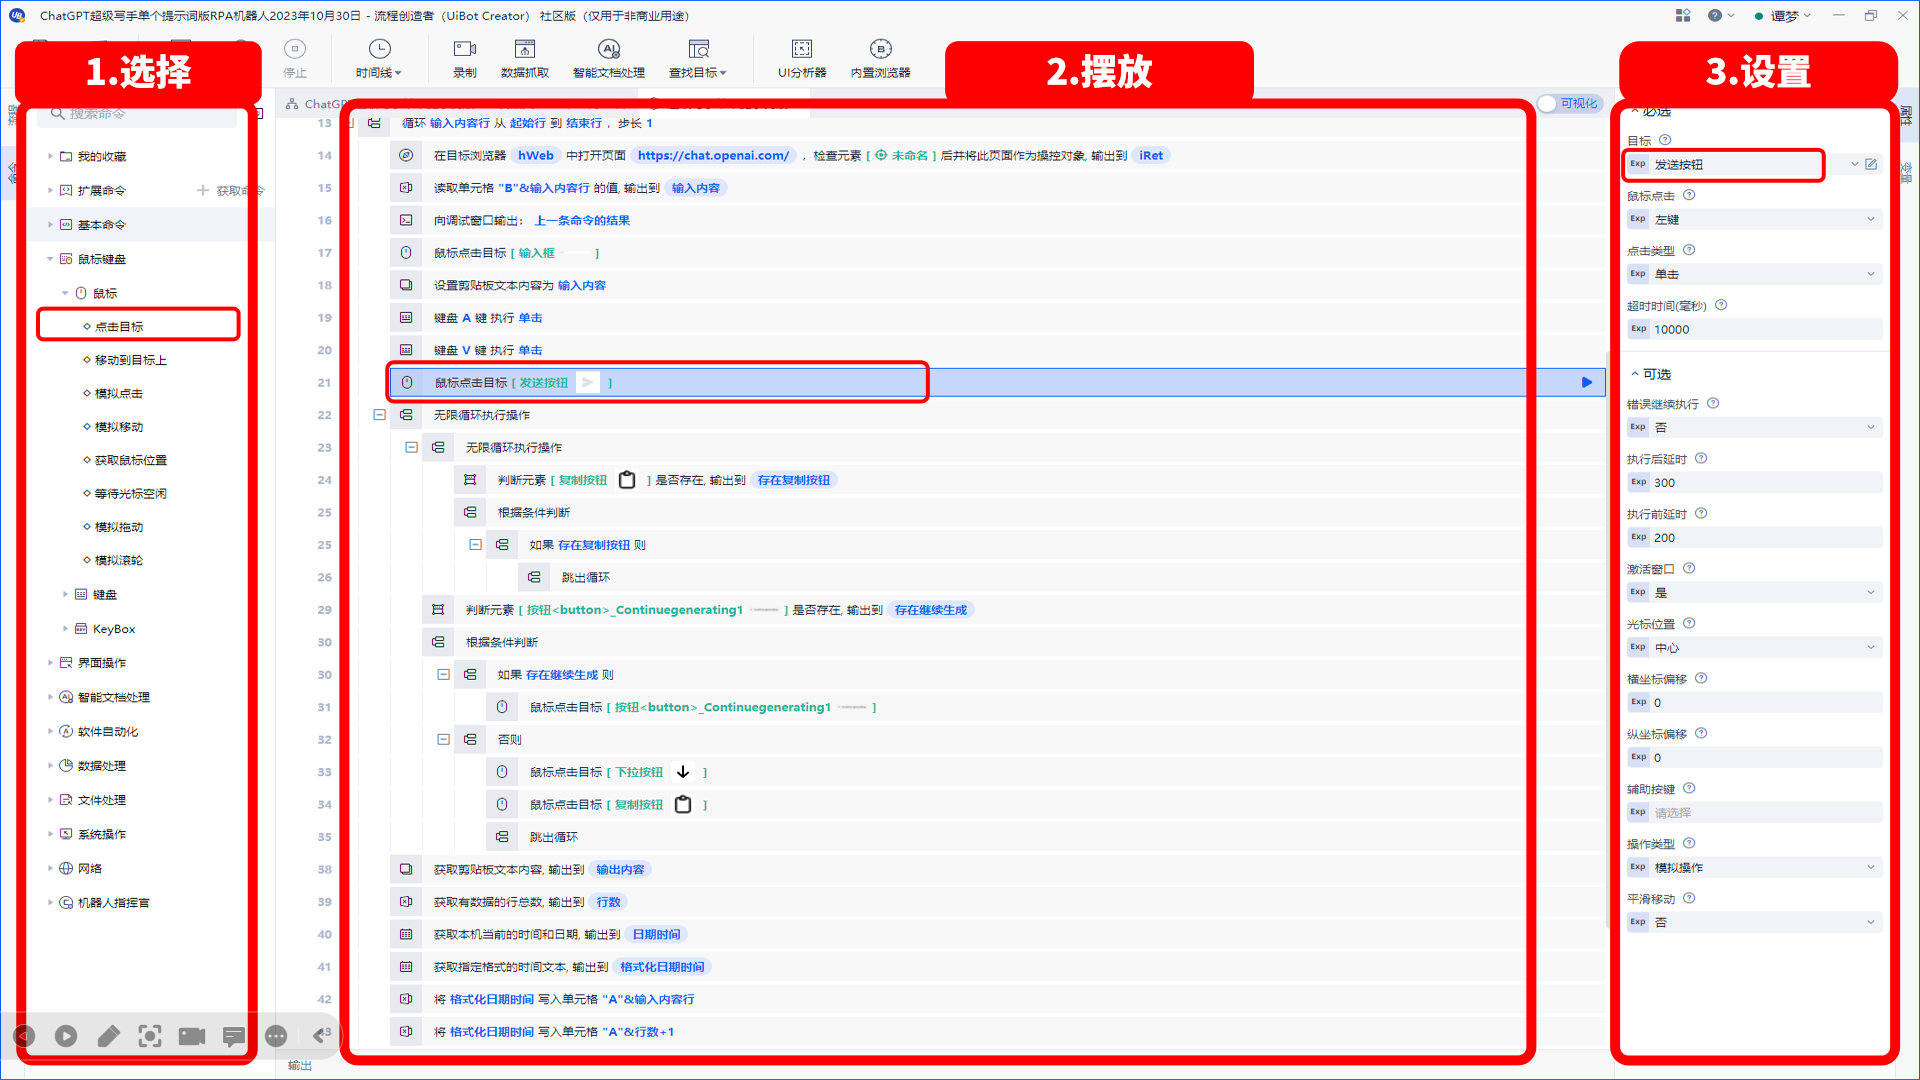Click the down-arrow thumbnail on line 33 下拉按钮
This screenshot has width=1920, height=1080.
tap(683, 772)
